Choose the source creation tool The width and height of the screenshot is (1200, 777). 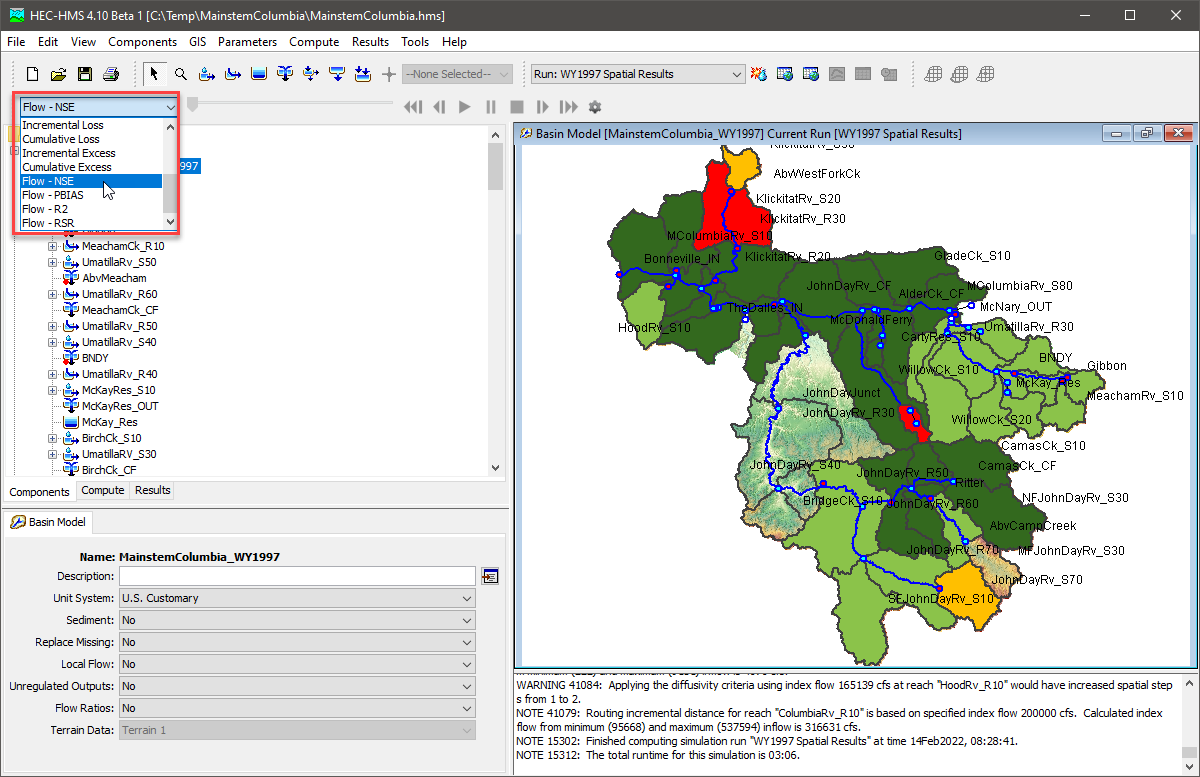click(337, 74)
